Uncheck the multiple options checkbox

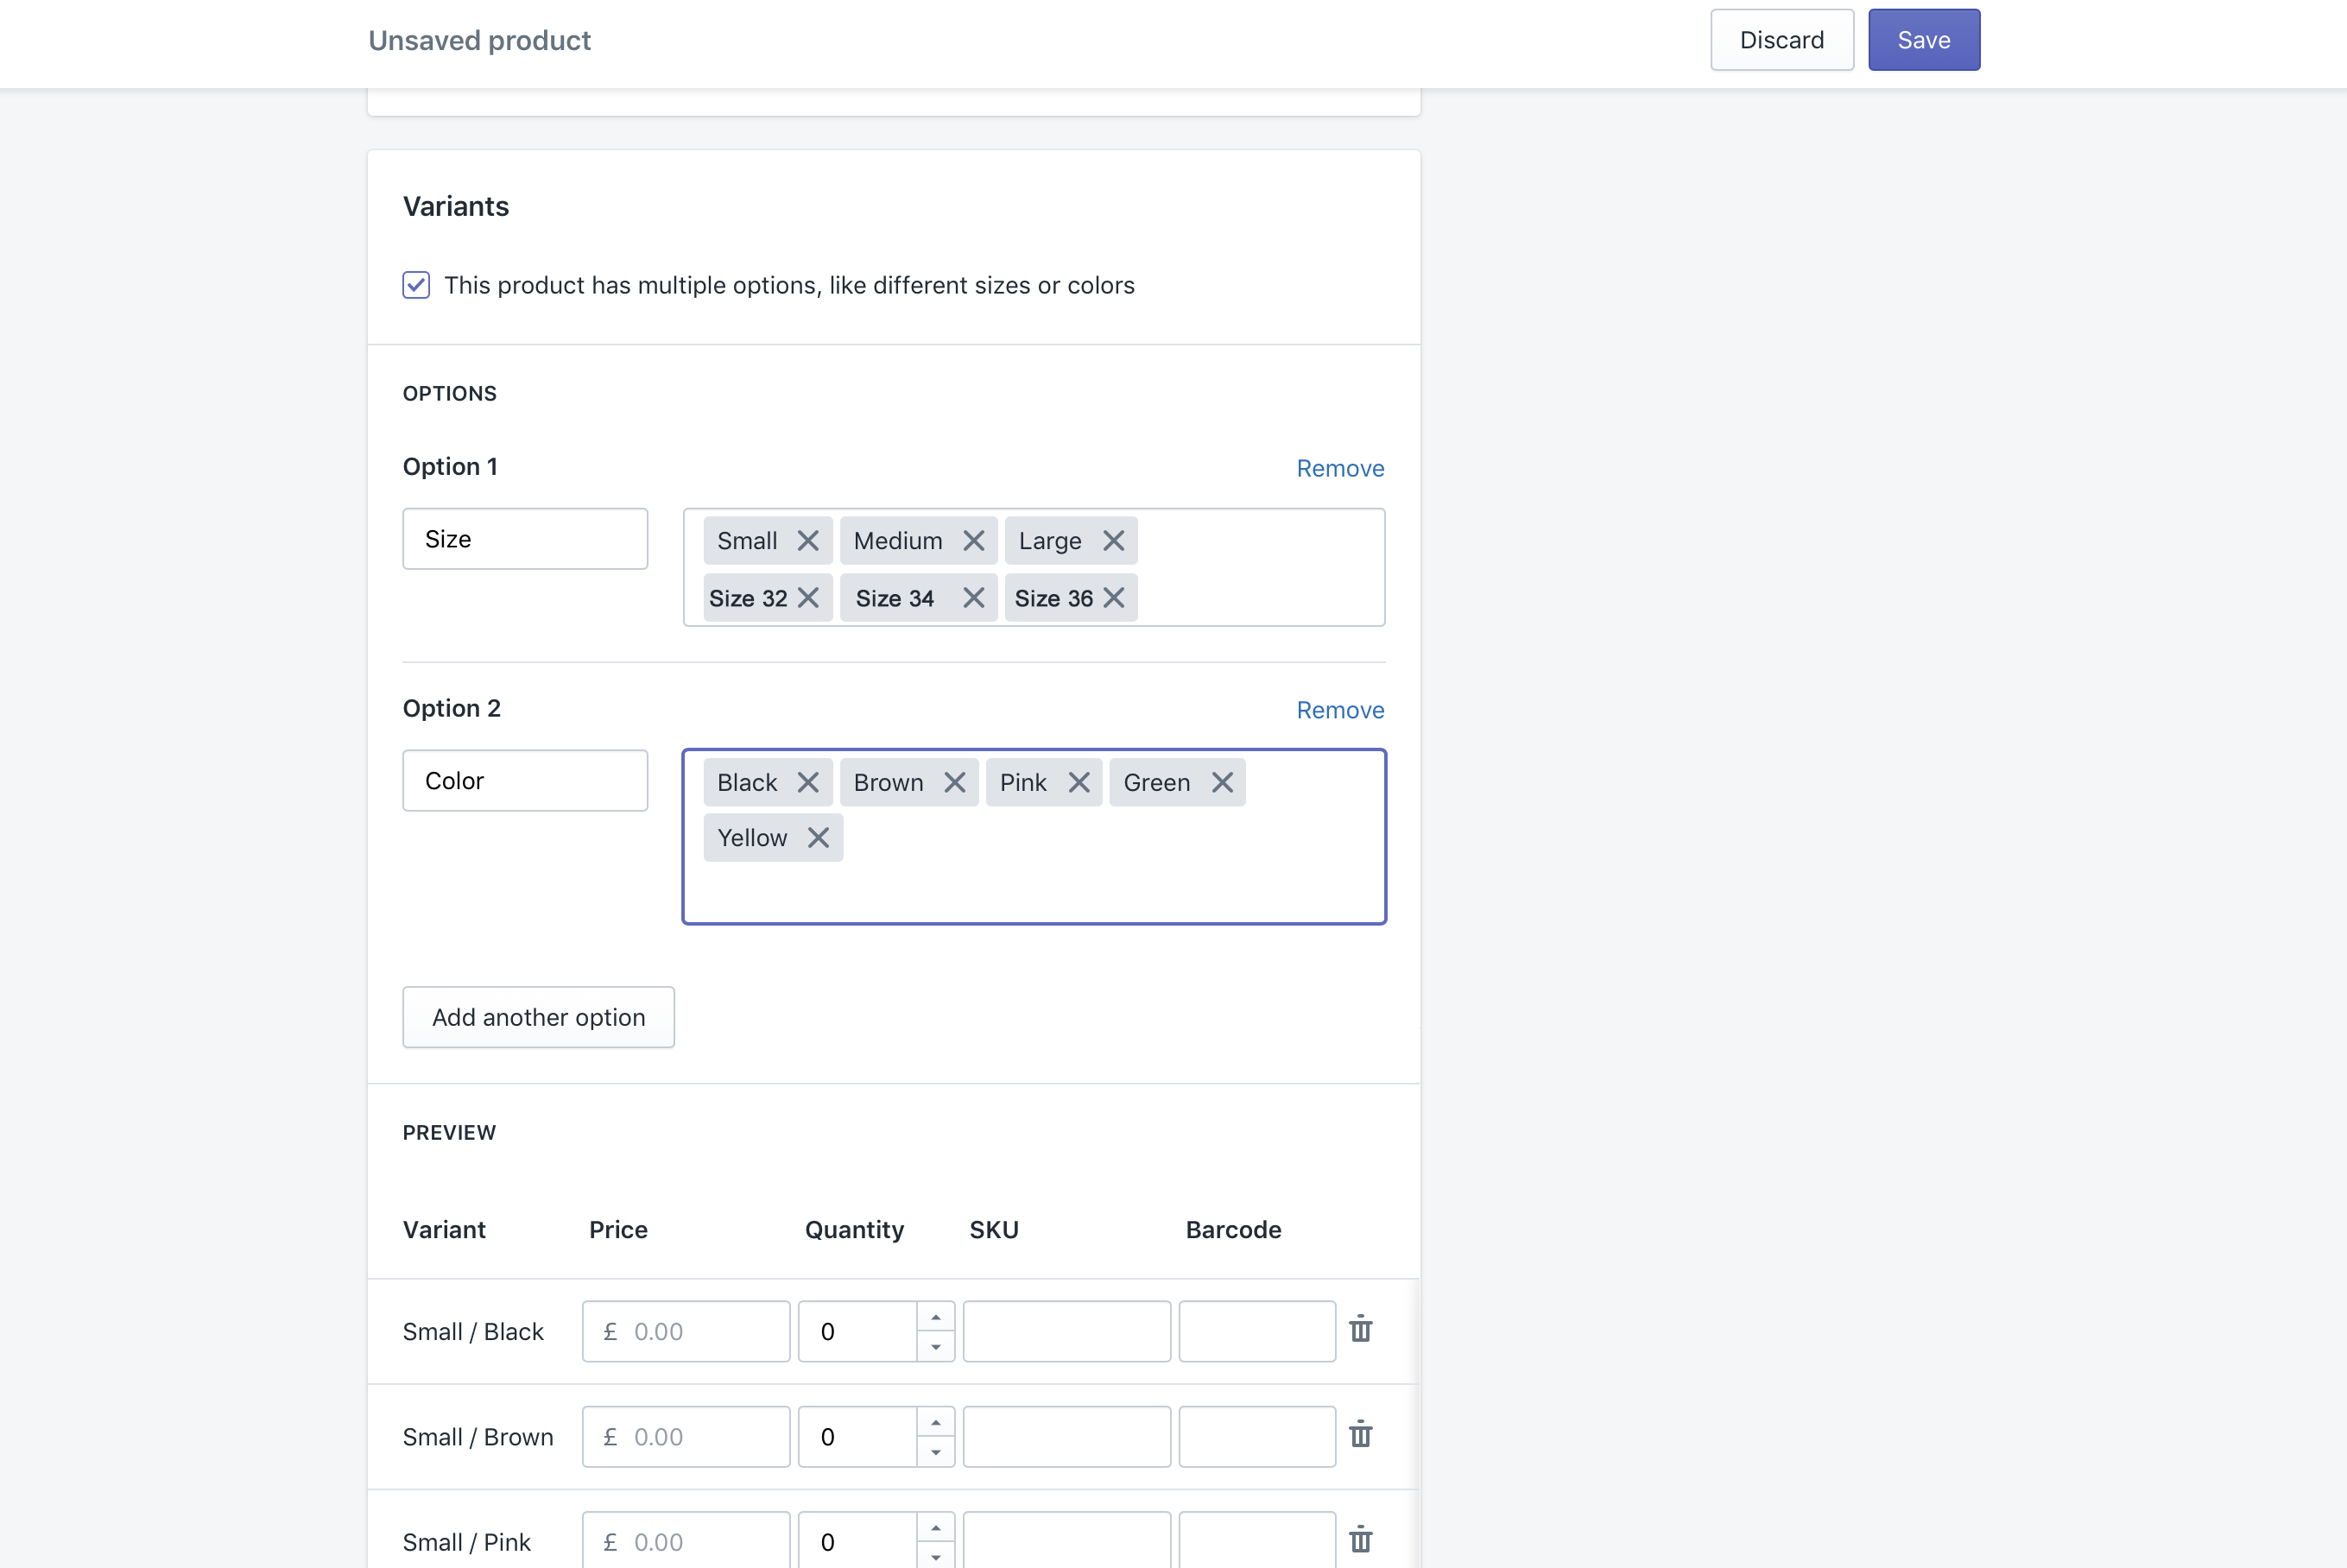coord(416,285)
